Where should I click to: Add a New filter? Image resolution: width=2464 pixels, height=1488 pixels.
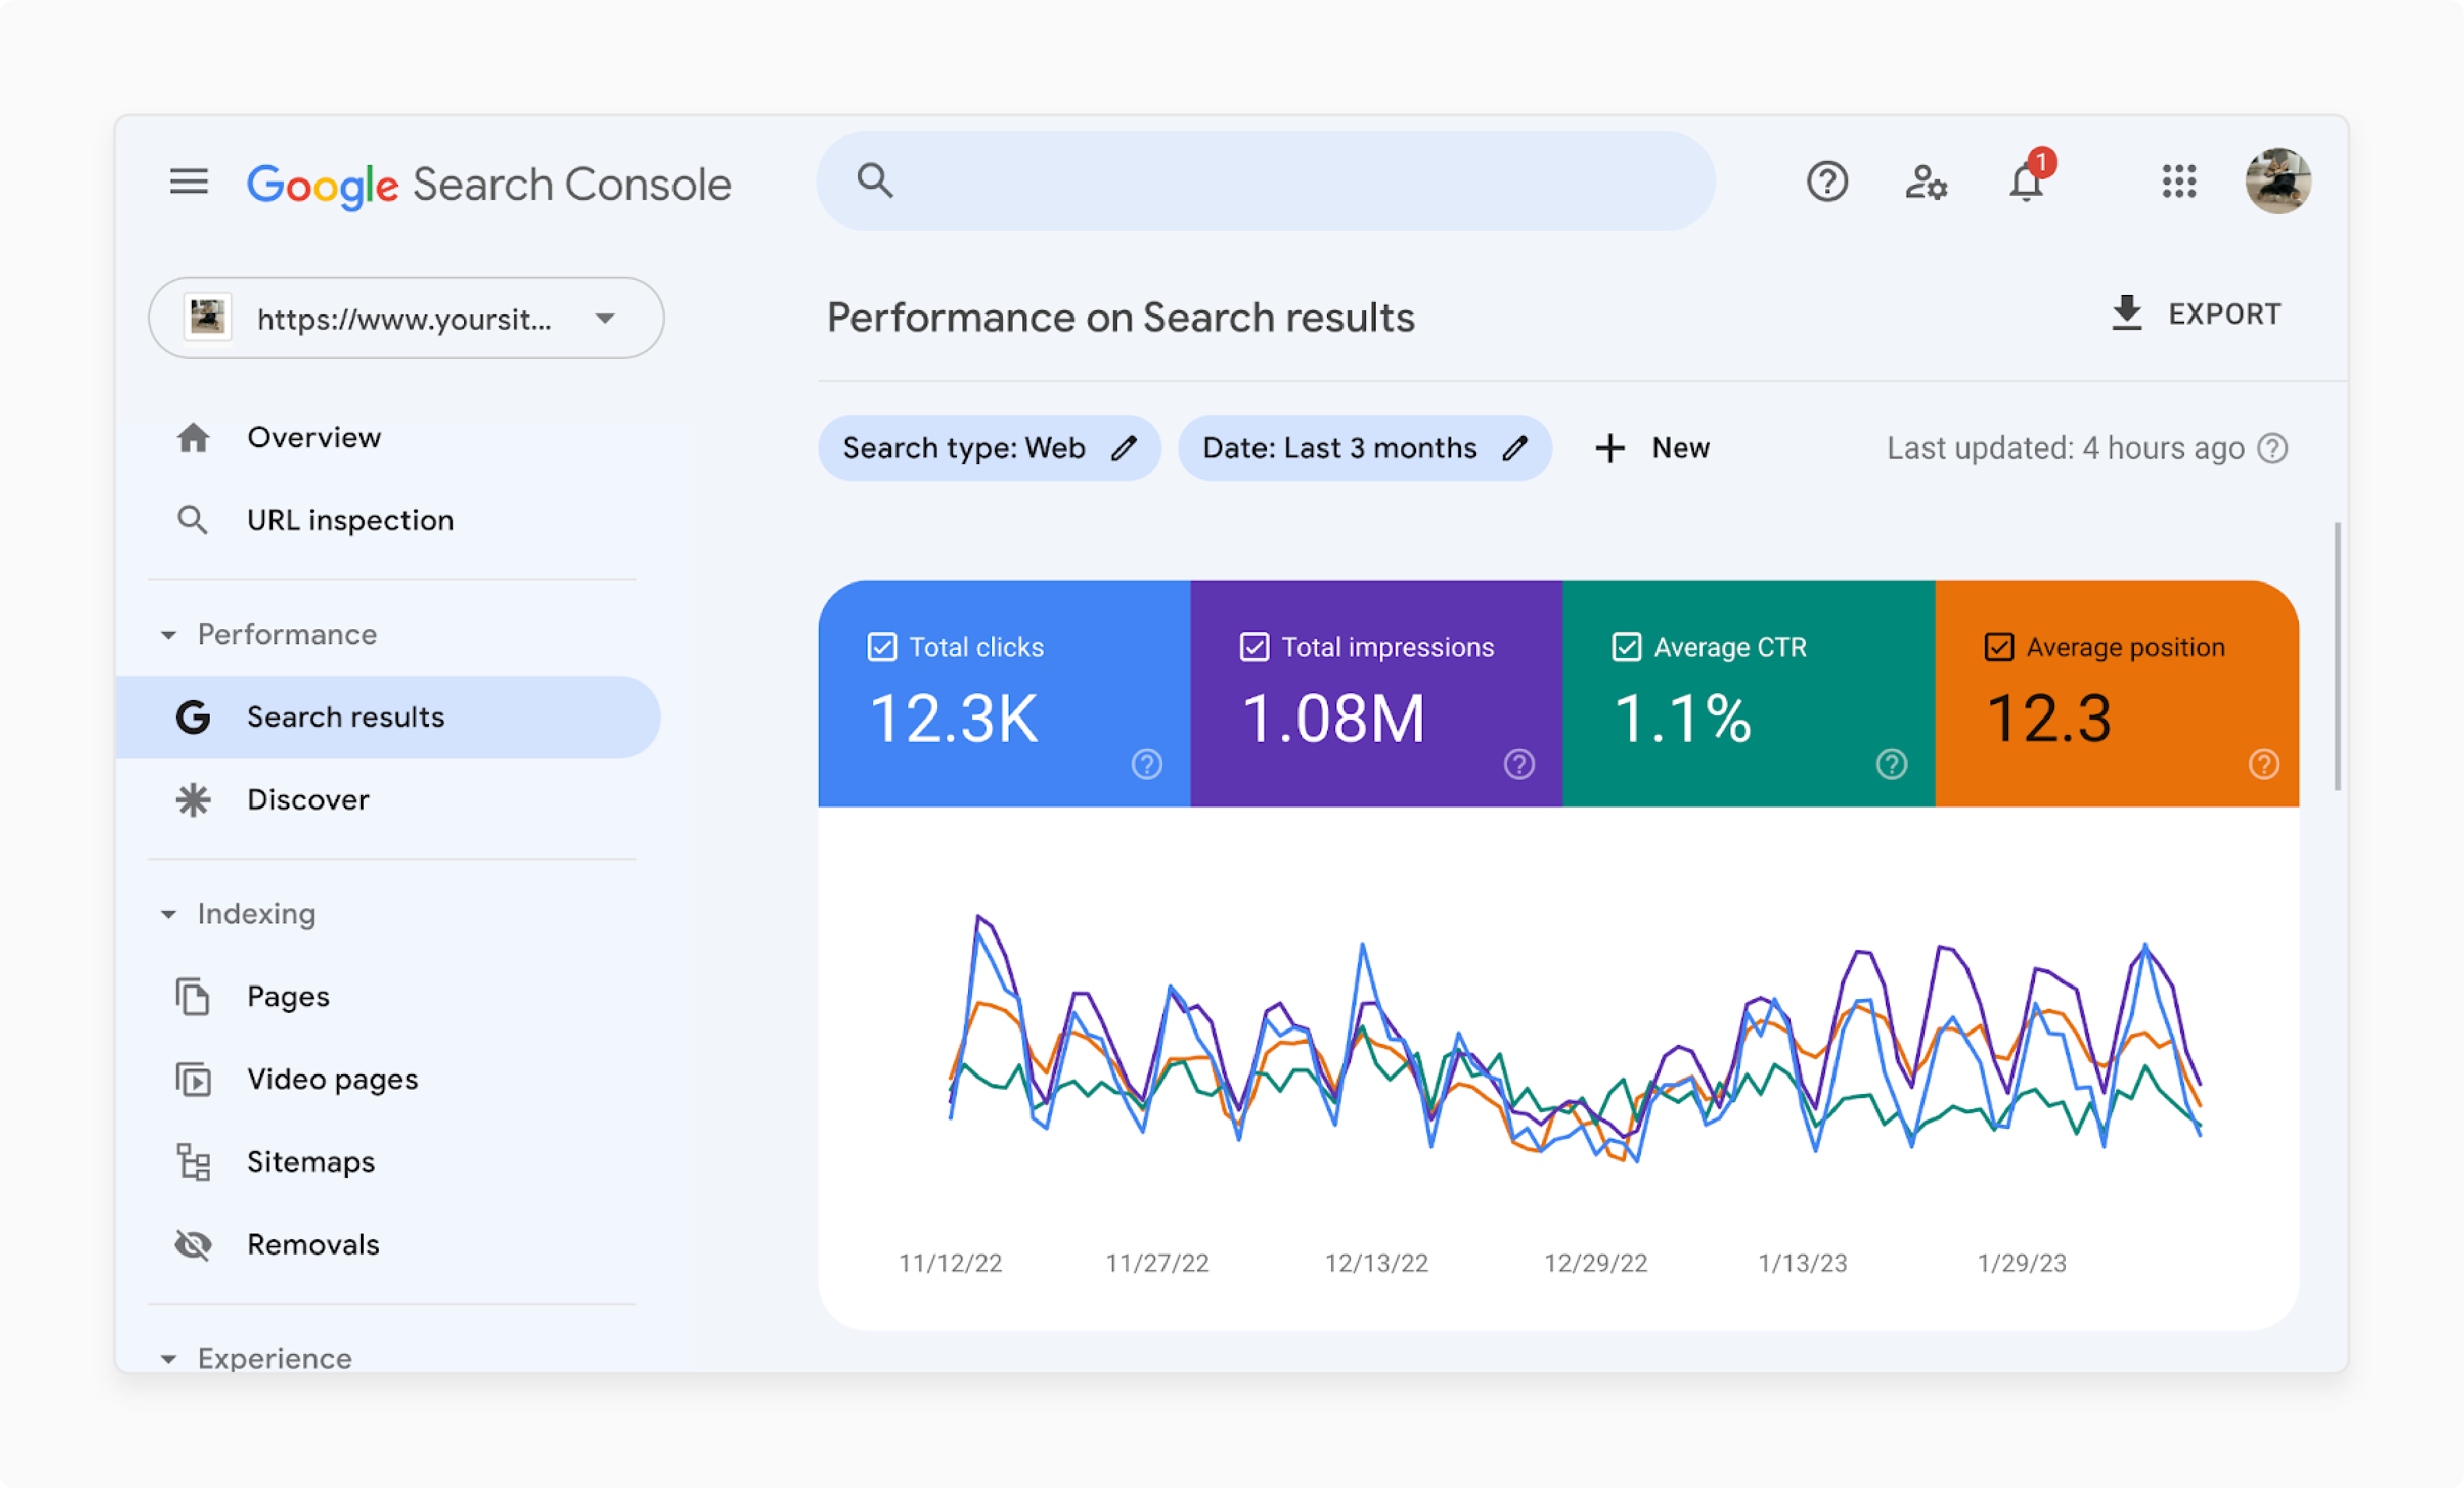point(1652,448)
